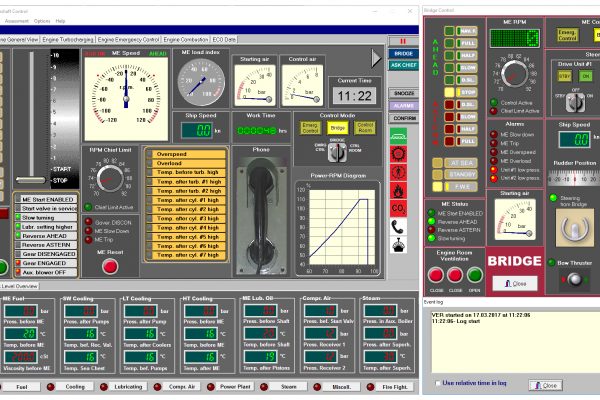The image size is (600, 400).
Task: Switch to Engine Turbocharging tab
Action: (68, 39)
